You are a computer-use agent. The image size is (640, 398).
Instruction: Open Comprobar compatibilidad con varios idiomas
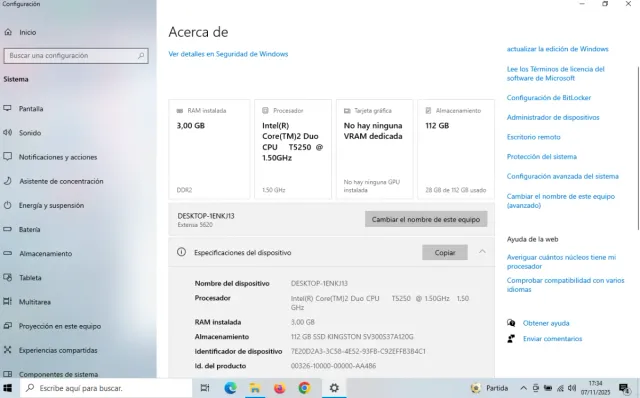point(565,285)
